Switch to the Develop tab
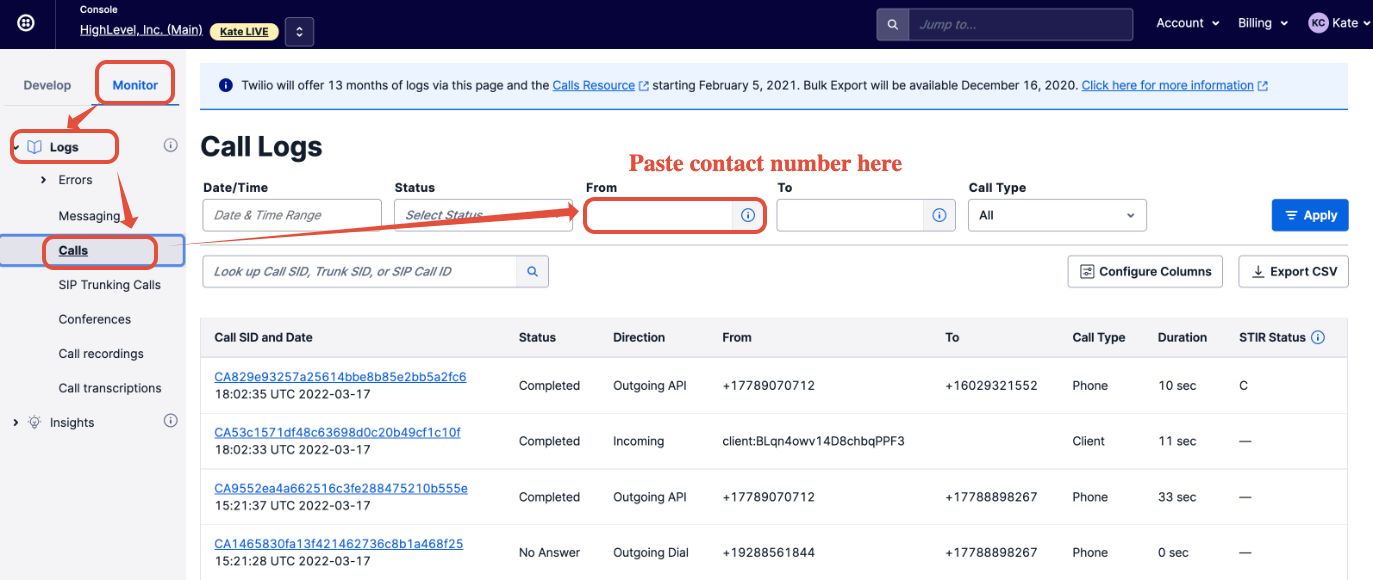 click(x=47, y=85)
